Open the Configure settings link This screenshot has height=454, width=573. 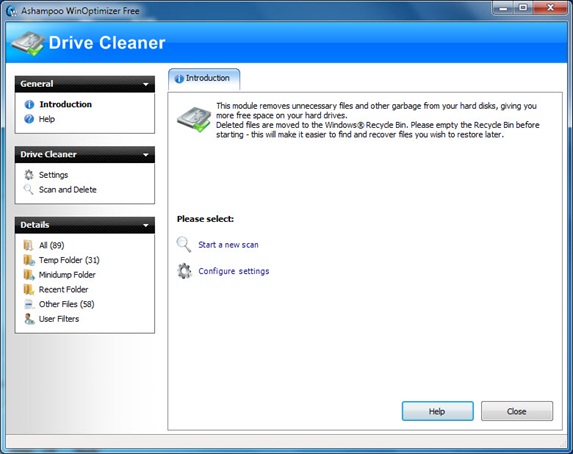tap(234, 271)
